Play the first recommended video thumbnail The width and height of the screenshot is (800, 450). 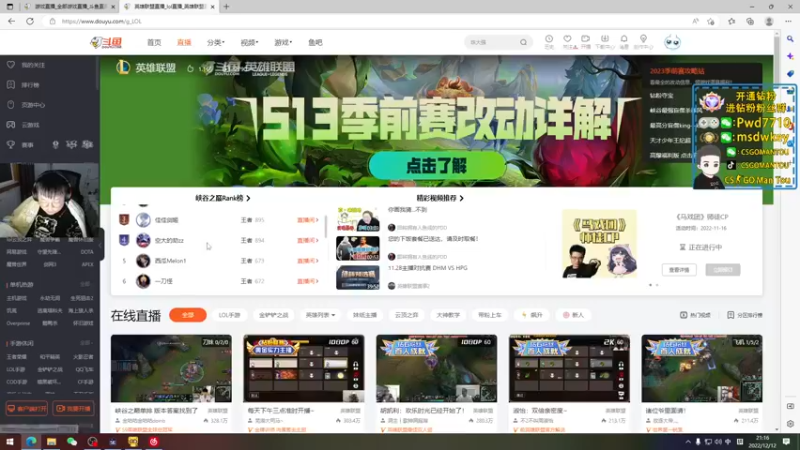tap(358, 219)
